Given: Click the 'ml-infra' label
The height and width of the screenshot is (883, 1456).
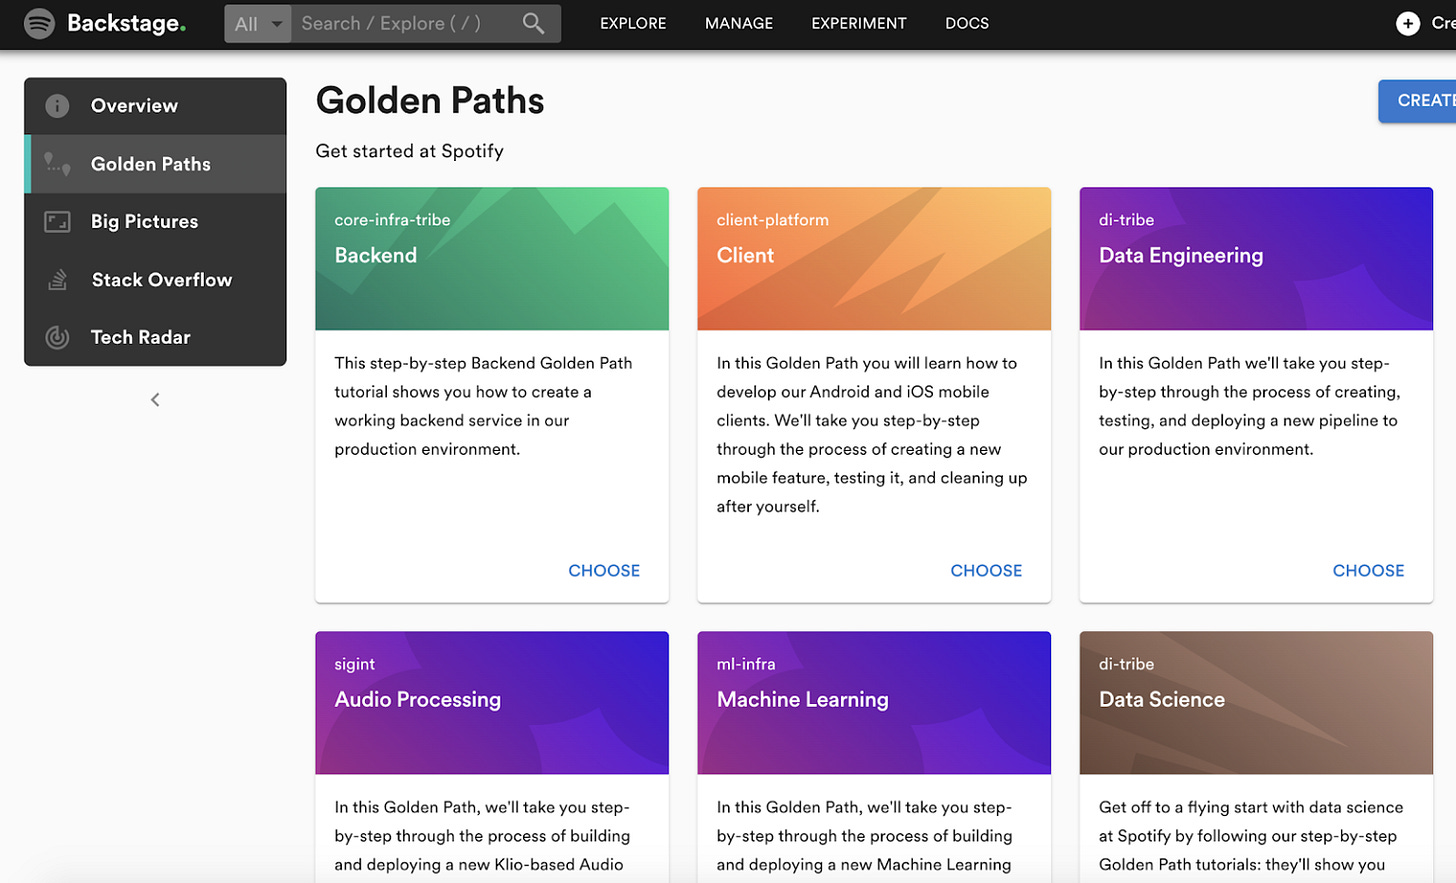Looking at the screenshot, I should (x=746, y=664).
